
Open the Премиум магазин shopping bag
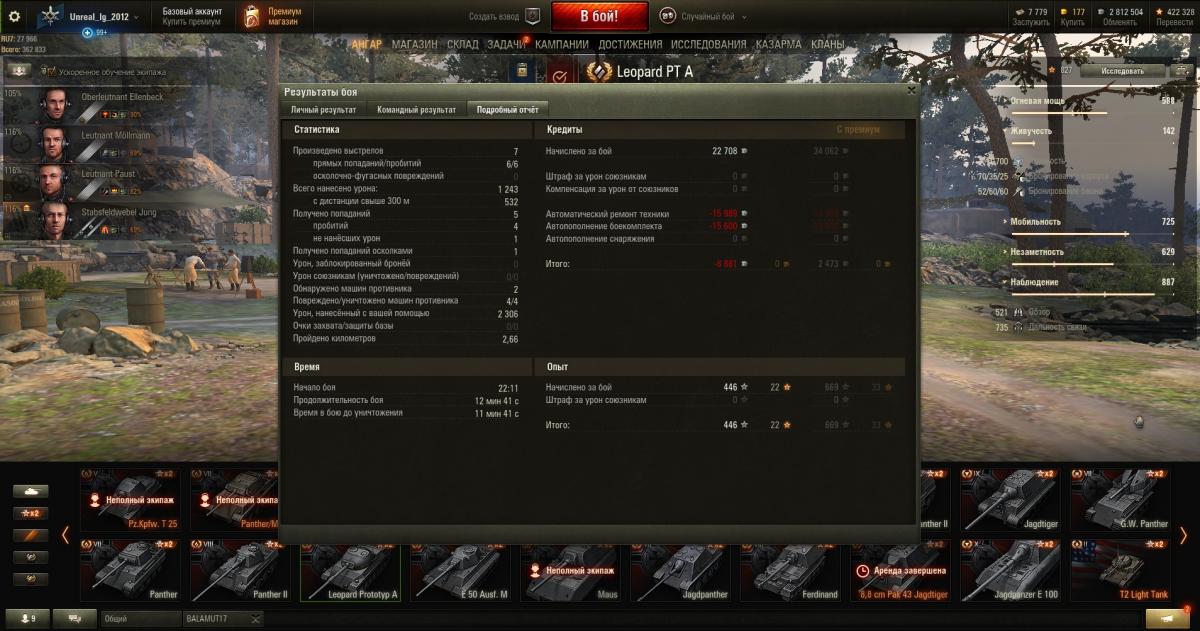tap(253, 16)
